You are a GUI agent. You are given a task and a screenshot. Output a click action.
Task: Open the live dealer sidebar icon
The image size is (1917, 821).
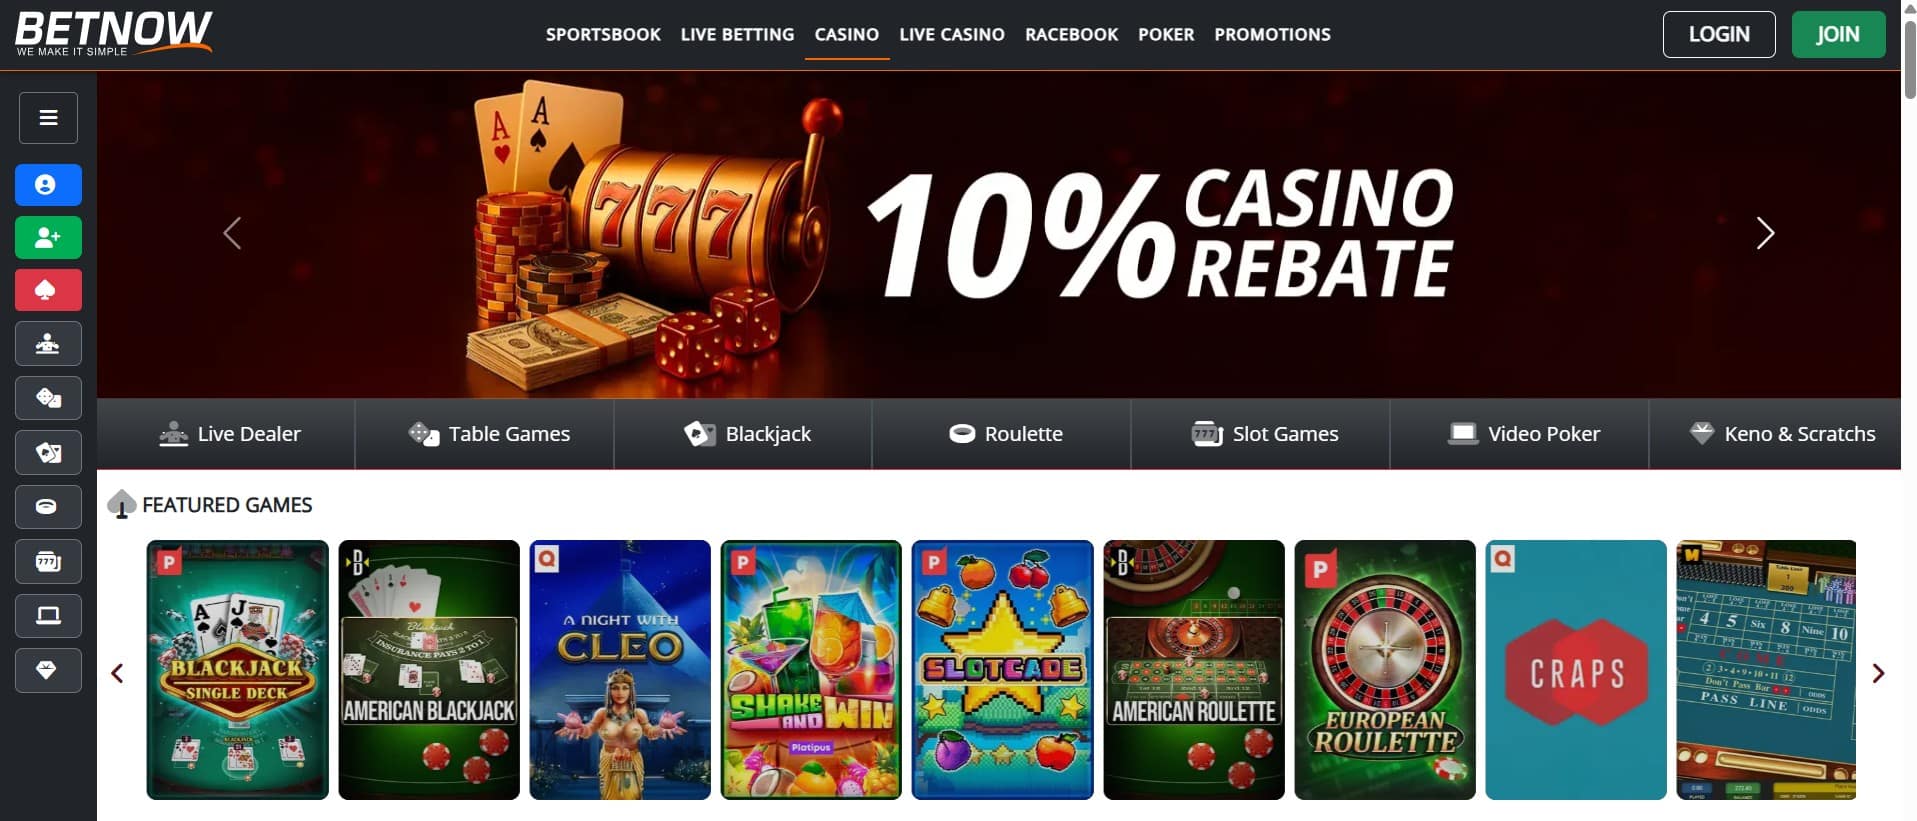pos(48,344)
